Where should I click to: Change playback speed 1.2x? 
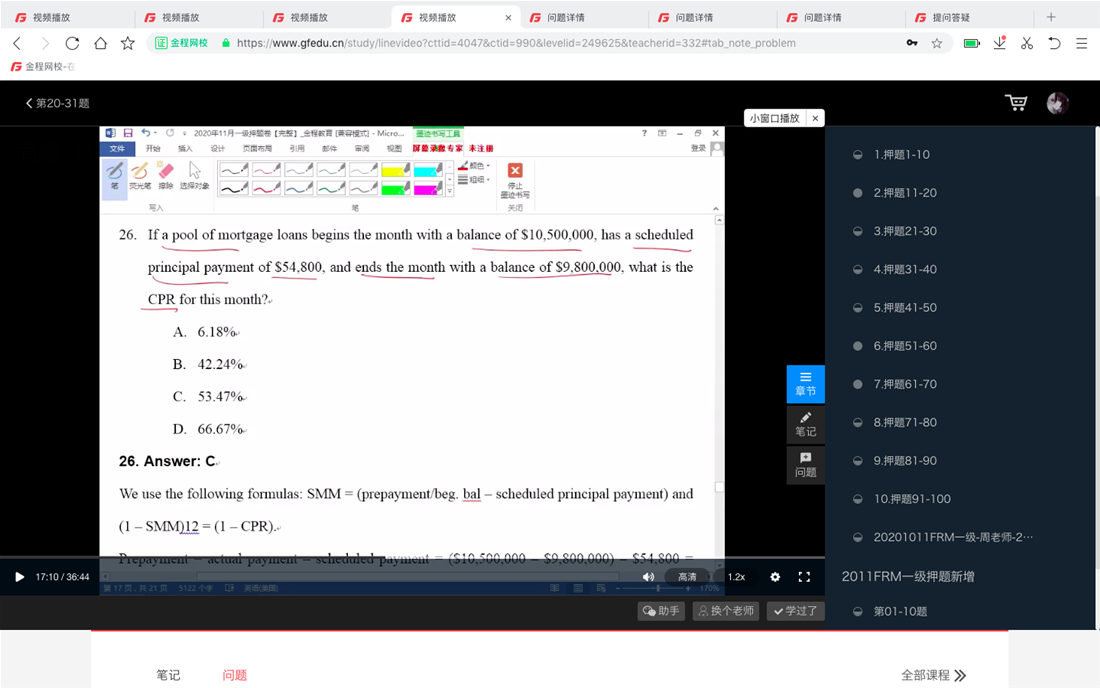[x=736, y=576]
